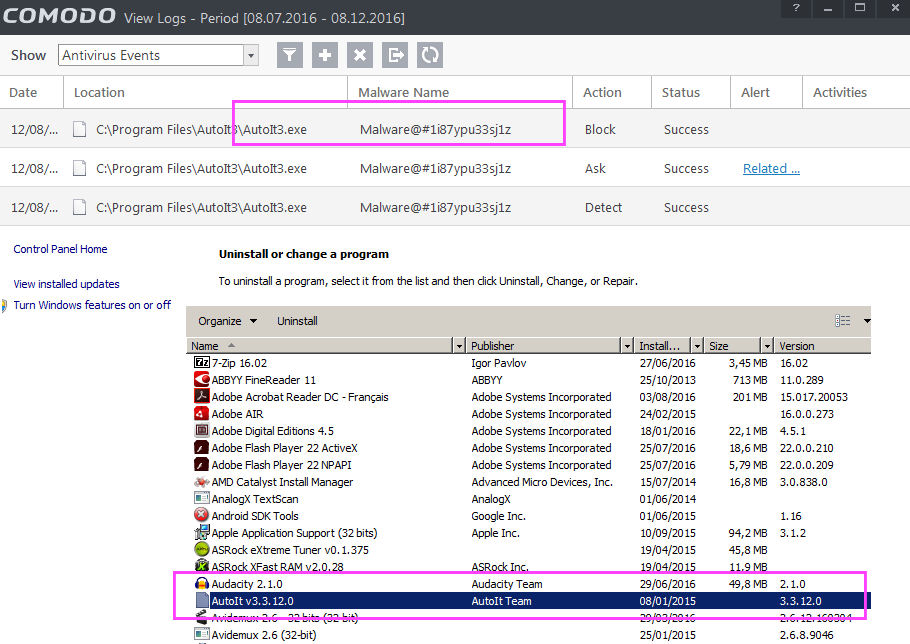Click the Apple Inc. publisher cell
910x644 pixels.
pyautogui.click(x=495, y=533)
